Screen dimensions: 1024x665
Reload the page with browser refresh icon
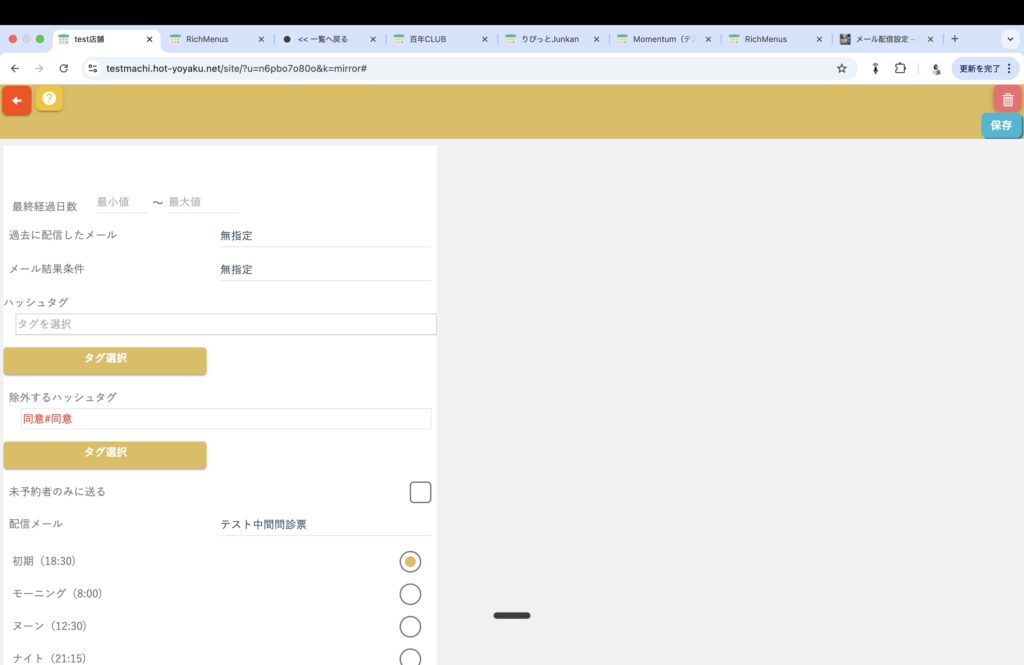64,68
